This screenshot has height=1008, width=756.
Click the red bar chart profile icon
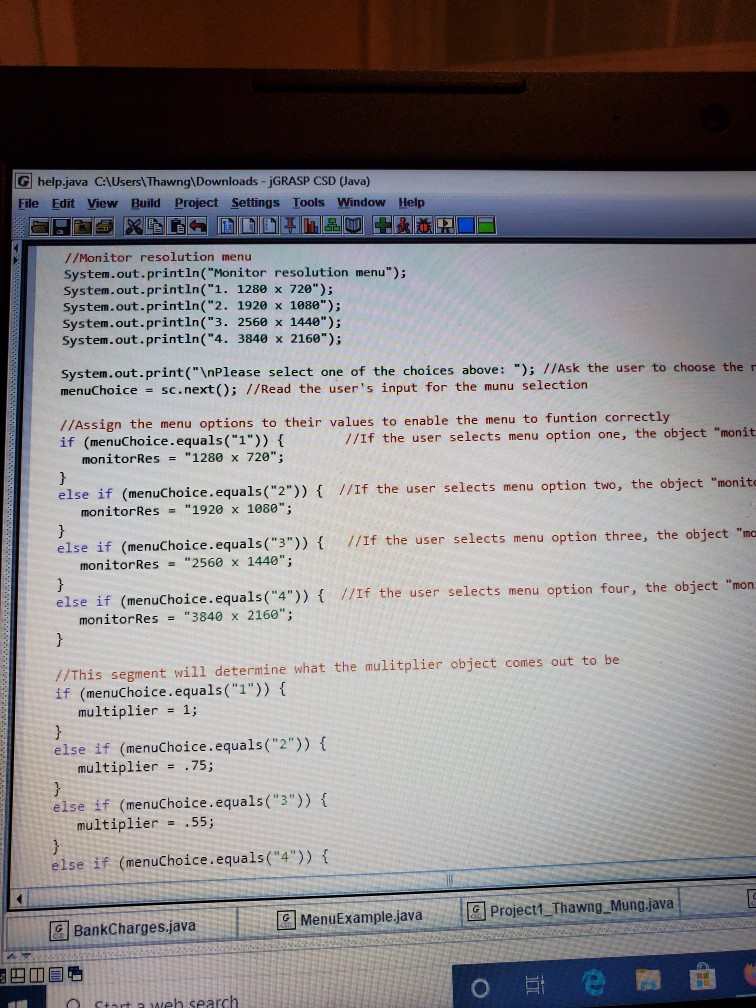(x=311, y=226)
